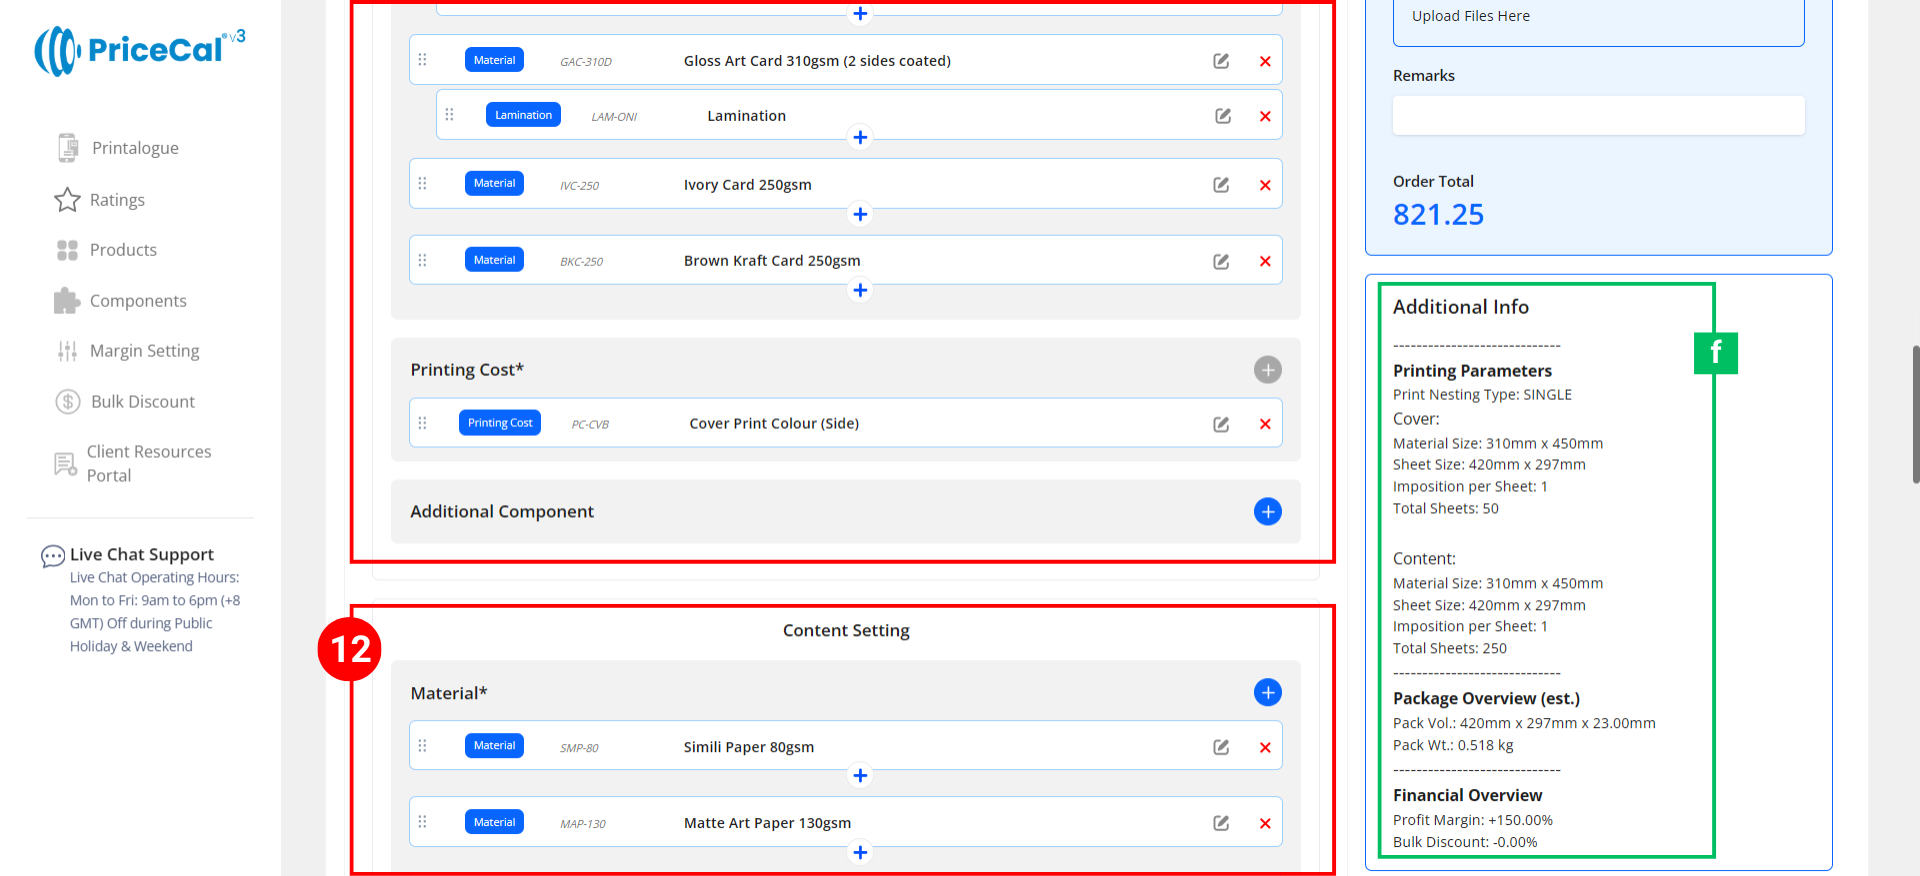The width and height of the screenshot is (1920, 876).
Task: Add a material in Content Setting
Action: click(x=1267, y=693)
